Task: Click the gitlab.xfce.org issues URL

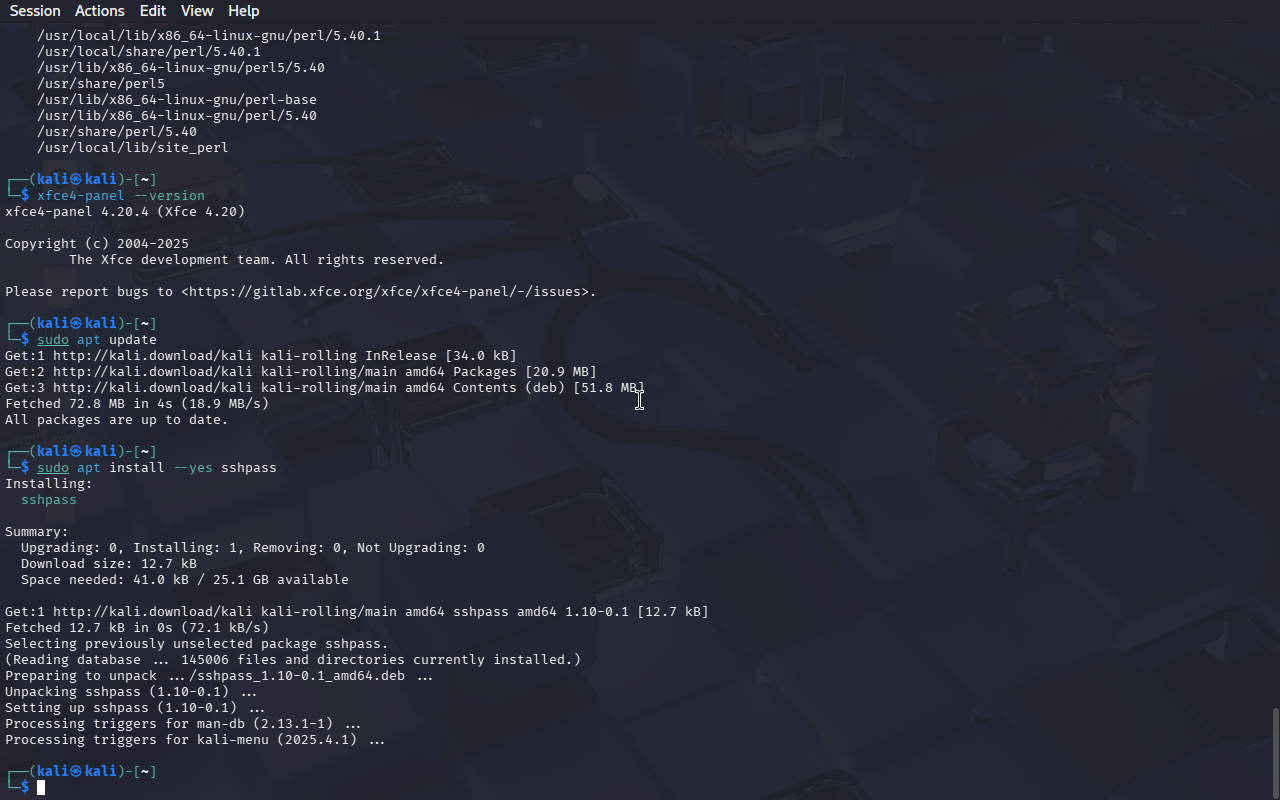Action: tap(388, 292)
